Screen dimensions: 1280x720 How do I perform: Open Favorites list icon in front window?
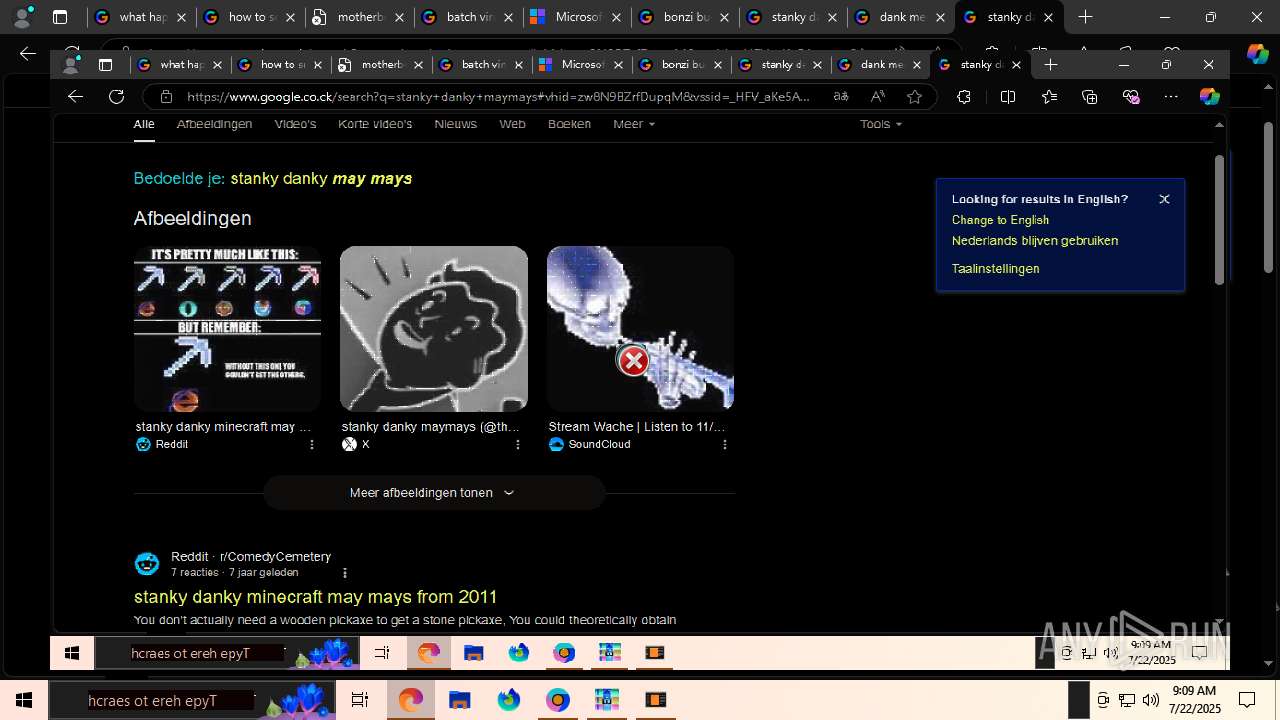1049,96
